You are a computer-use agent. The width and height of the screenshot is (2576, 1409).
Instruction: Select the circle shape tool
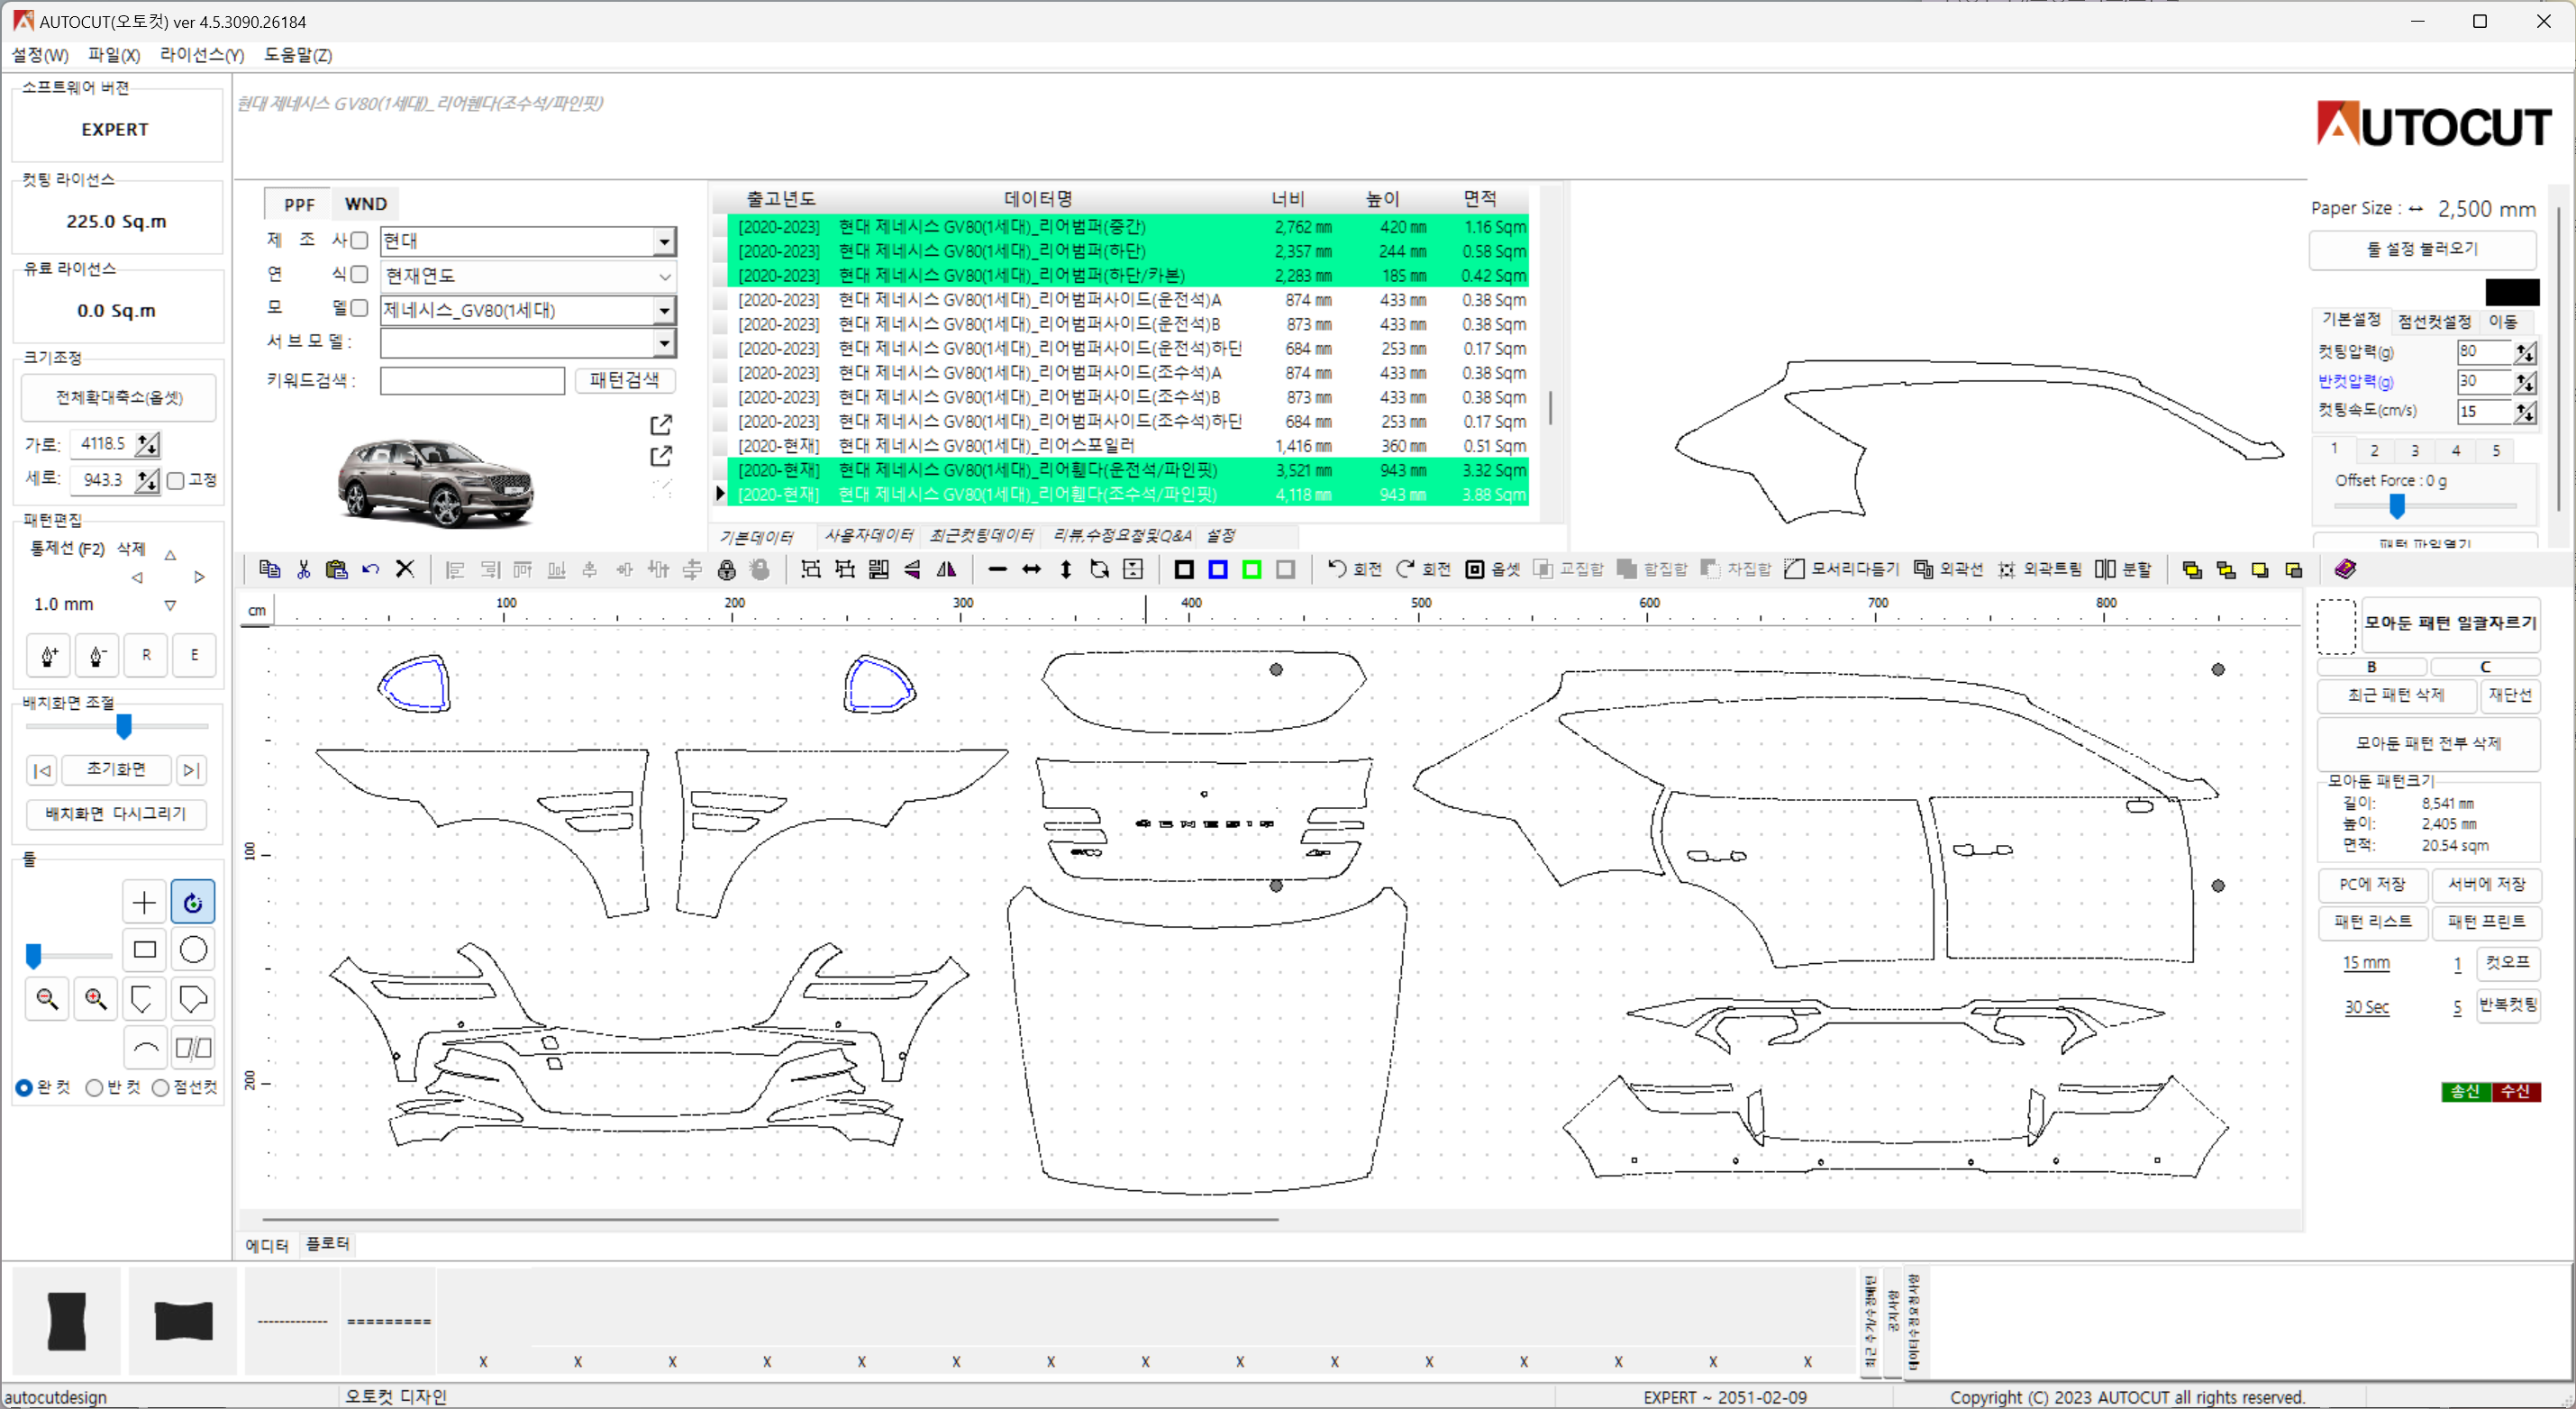(193, 949)
